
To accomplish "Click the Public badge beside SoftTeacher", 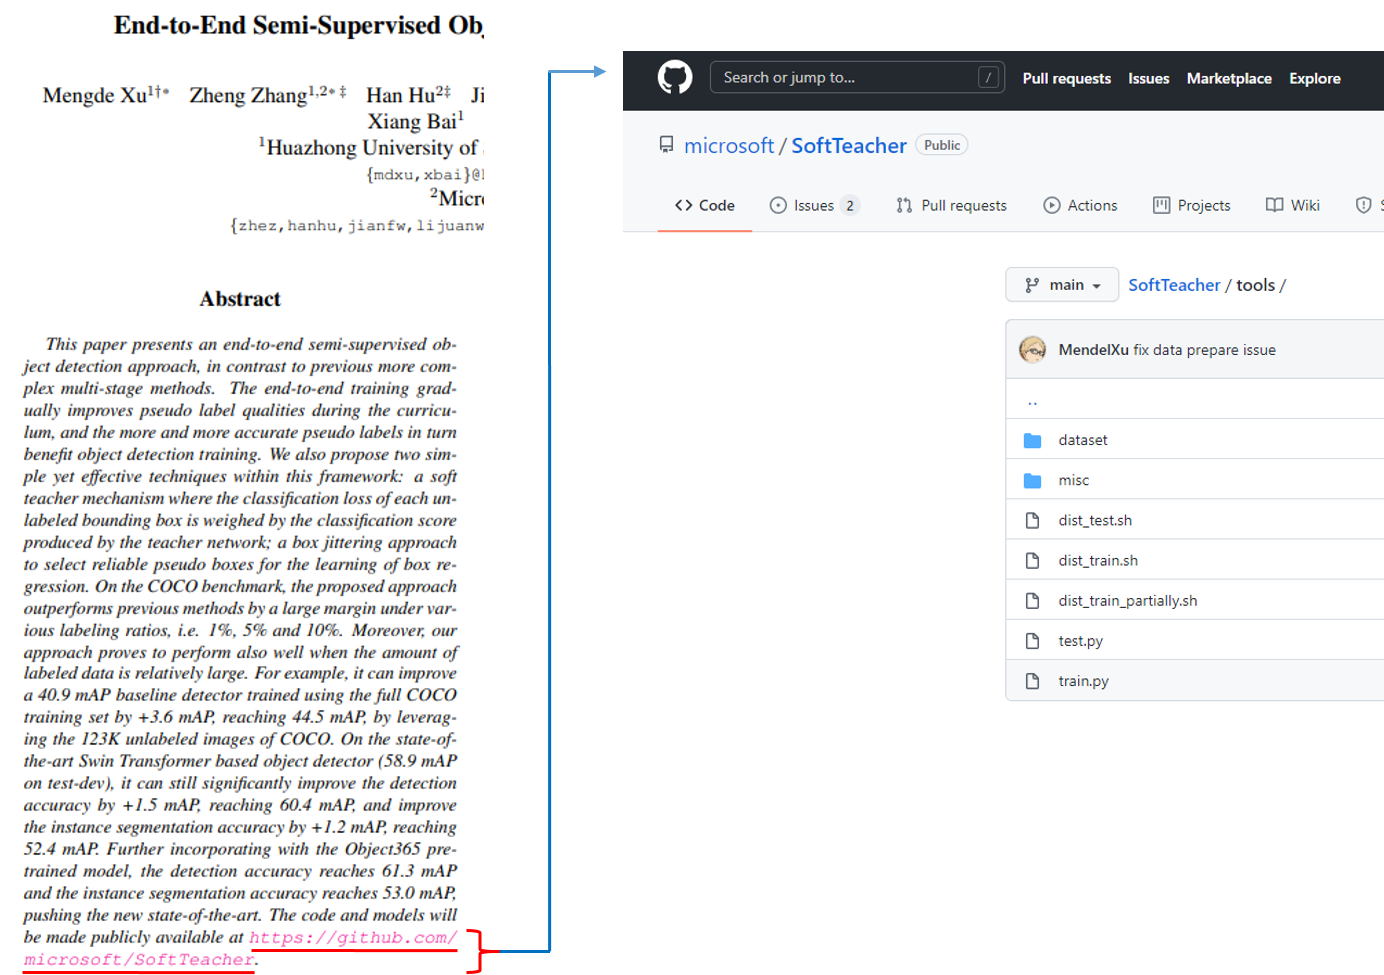I will pos(942,145).
